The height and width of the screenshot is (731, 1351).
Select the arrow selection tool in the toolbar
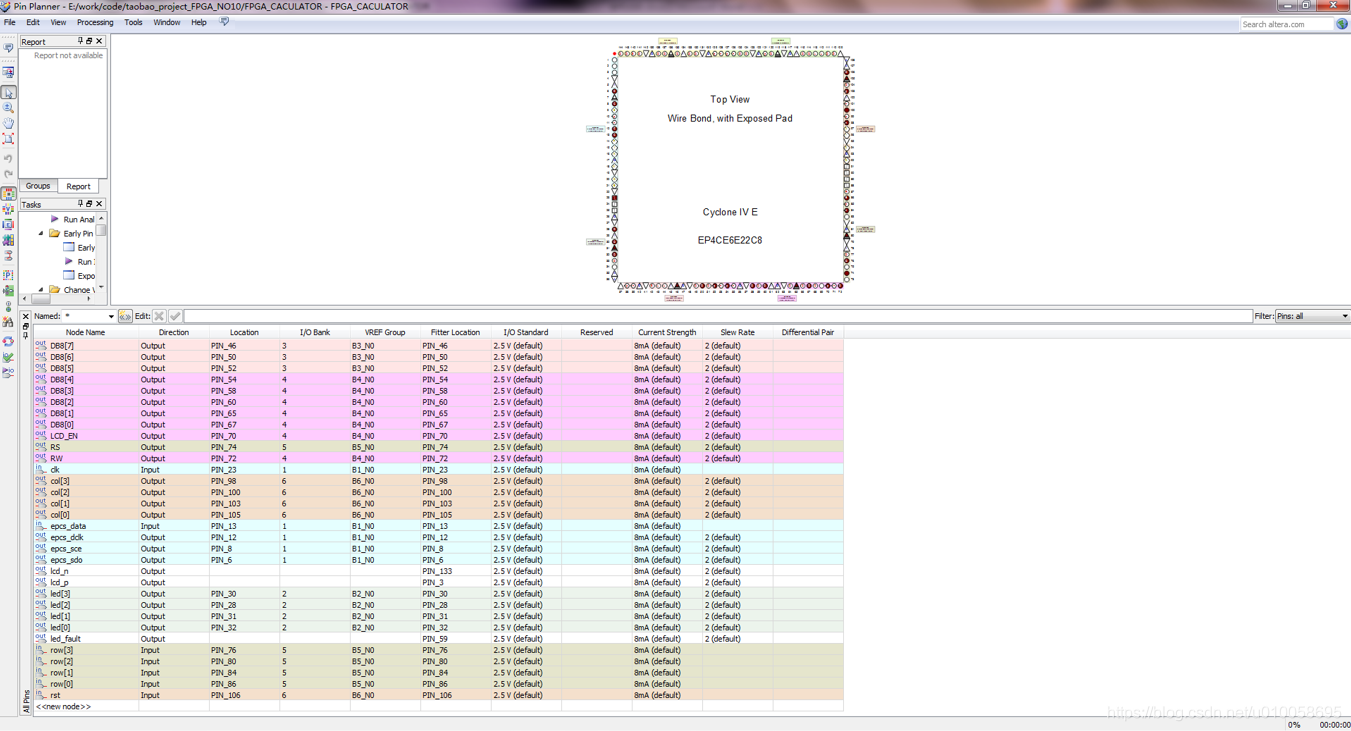click(9, 91)
